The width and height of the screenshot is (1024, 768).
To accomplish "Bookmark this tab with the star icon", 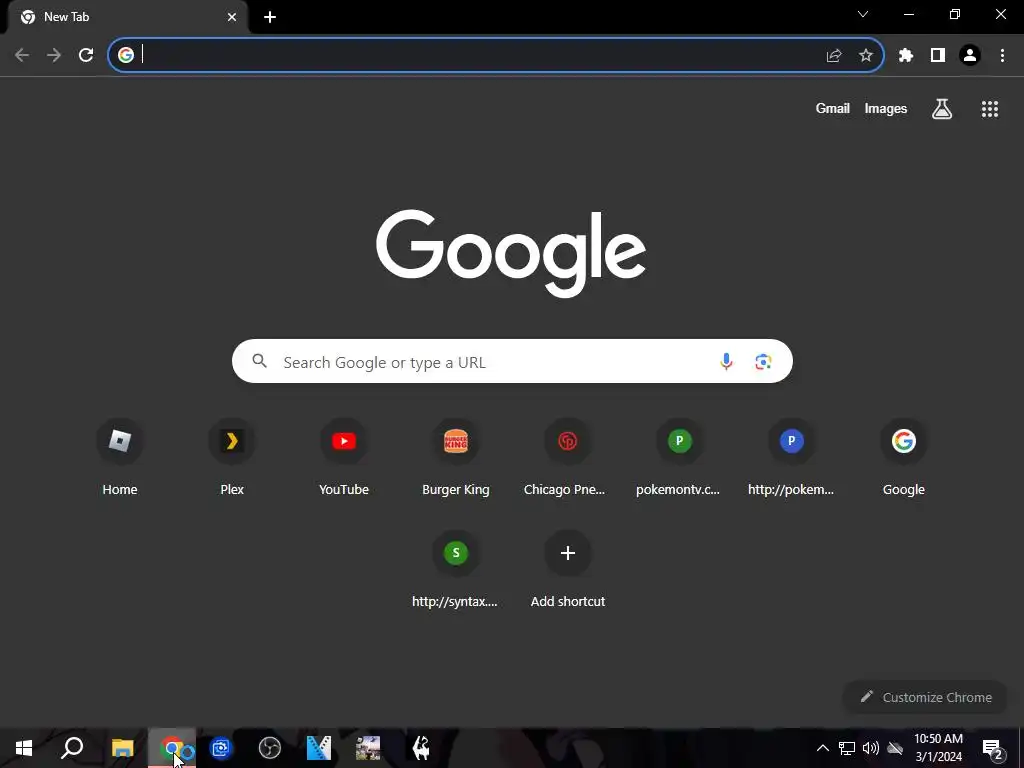I will [865, 56].
